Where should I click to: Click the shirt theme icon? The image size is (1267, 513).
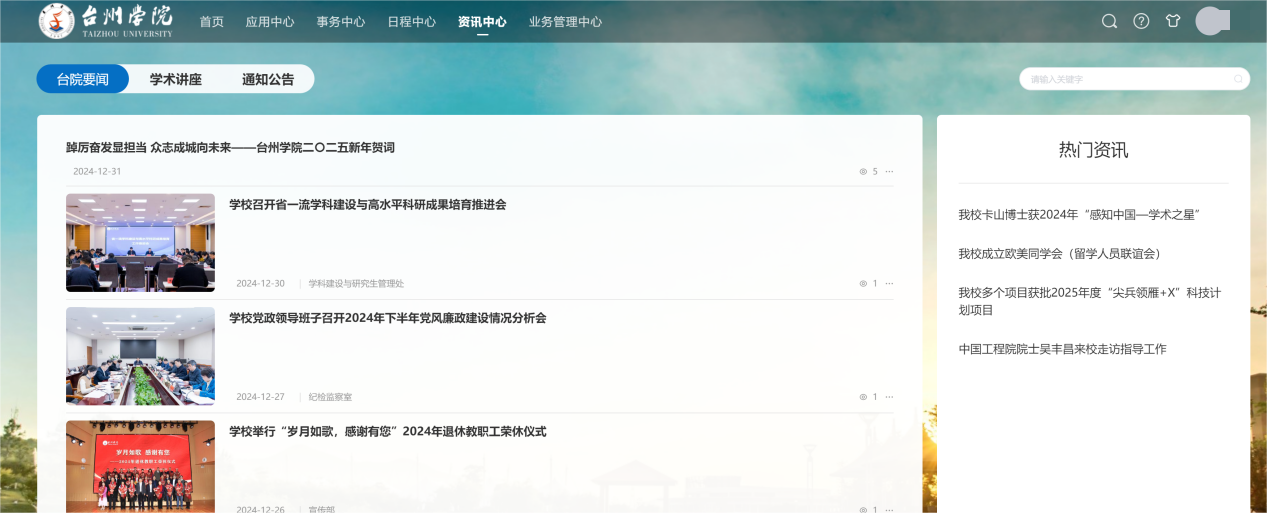pyautogui.click(x=1173, y=21)
